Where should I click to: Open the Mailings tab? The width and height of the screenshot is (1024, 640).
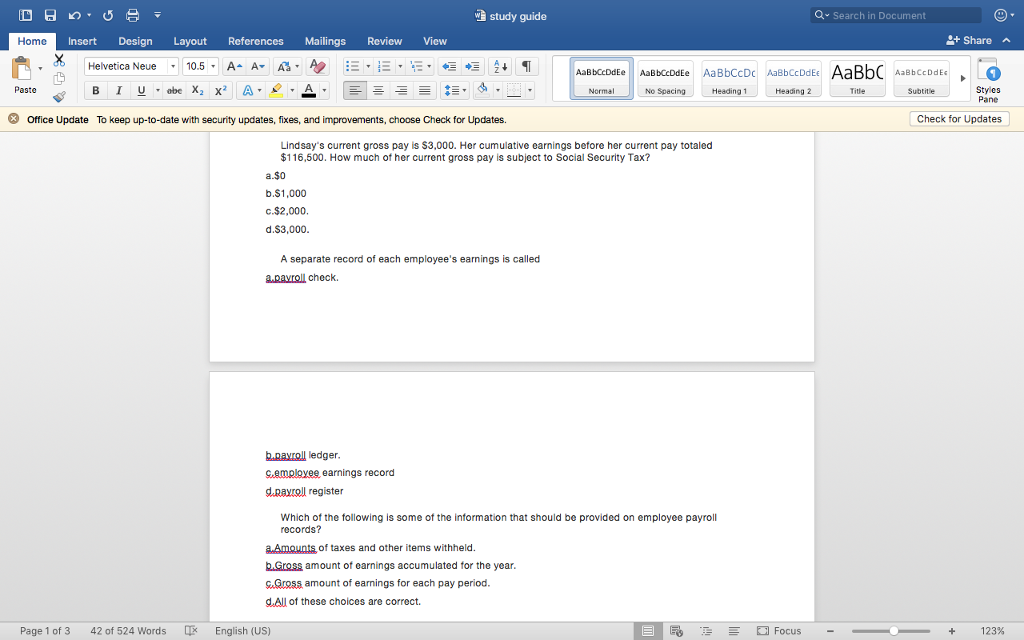325,41
